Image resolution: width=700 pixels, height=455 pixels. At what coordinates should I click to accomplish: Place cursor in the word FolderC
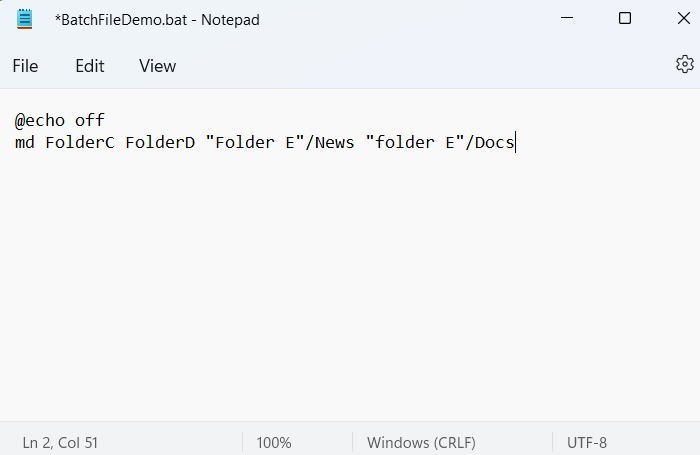pyautogui.click(x=80, y=142)
